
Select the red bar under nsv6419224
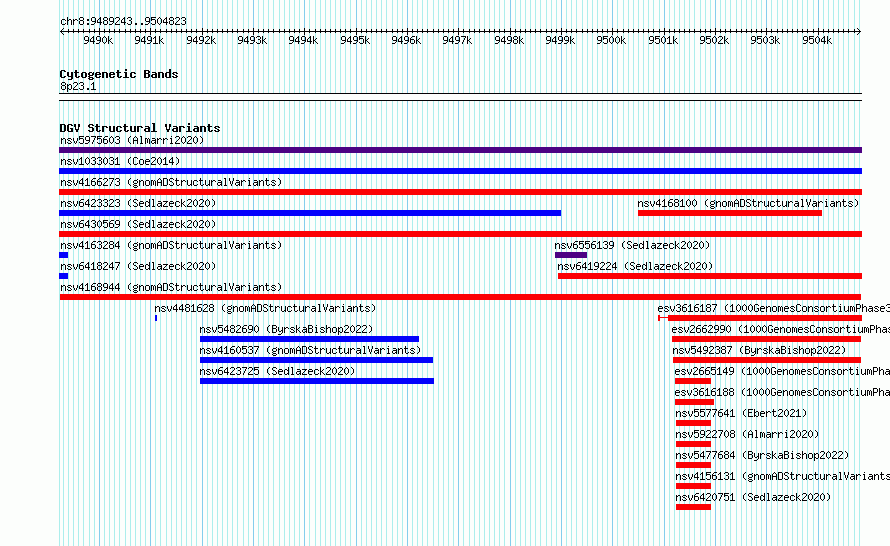[710, 276]
